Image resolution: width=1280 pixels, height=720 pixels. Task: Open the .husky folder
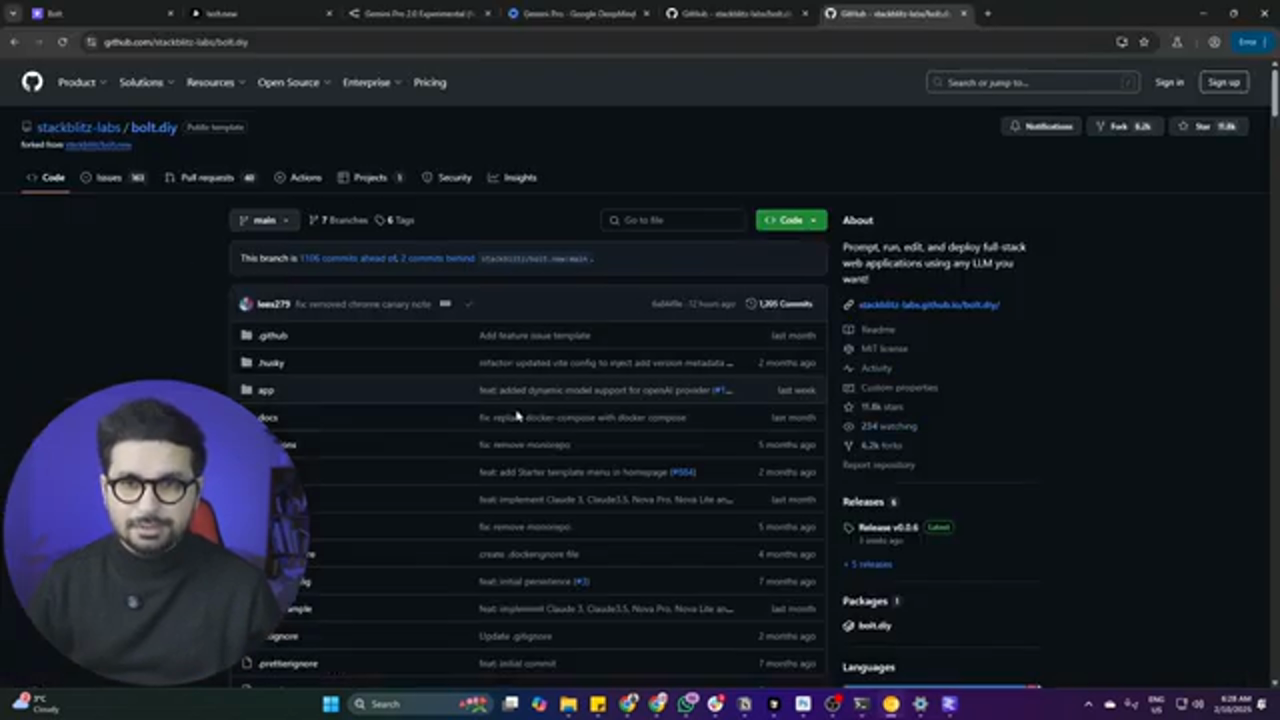pyautogui.click(x=271, y=363)
